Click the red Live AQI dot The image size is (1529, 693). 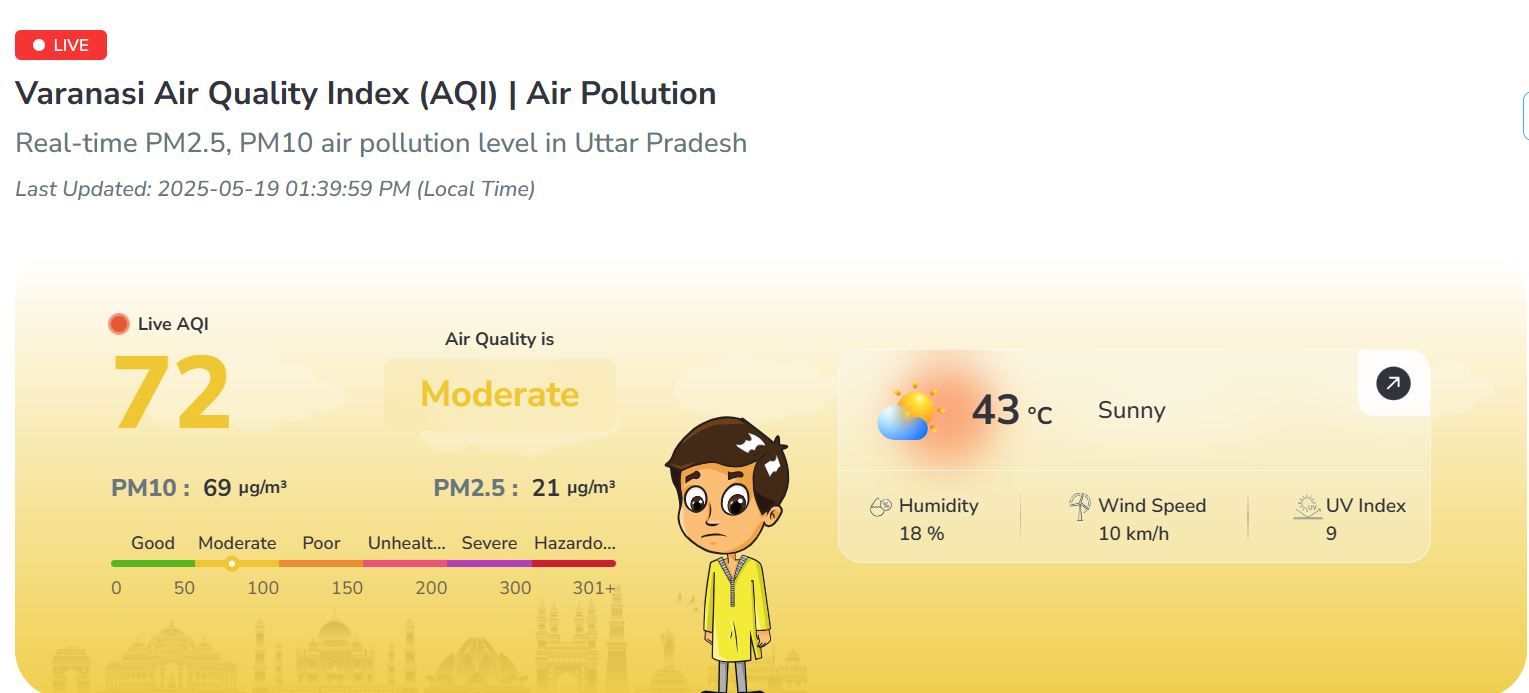[119, 324]
